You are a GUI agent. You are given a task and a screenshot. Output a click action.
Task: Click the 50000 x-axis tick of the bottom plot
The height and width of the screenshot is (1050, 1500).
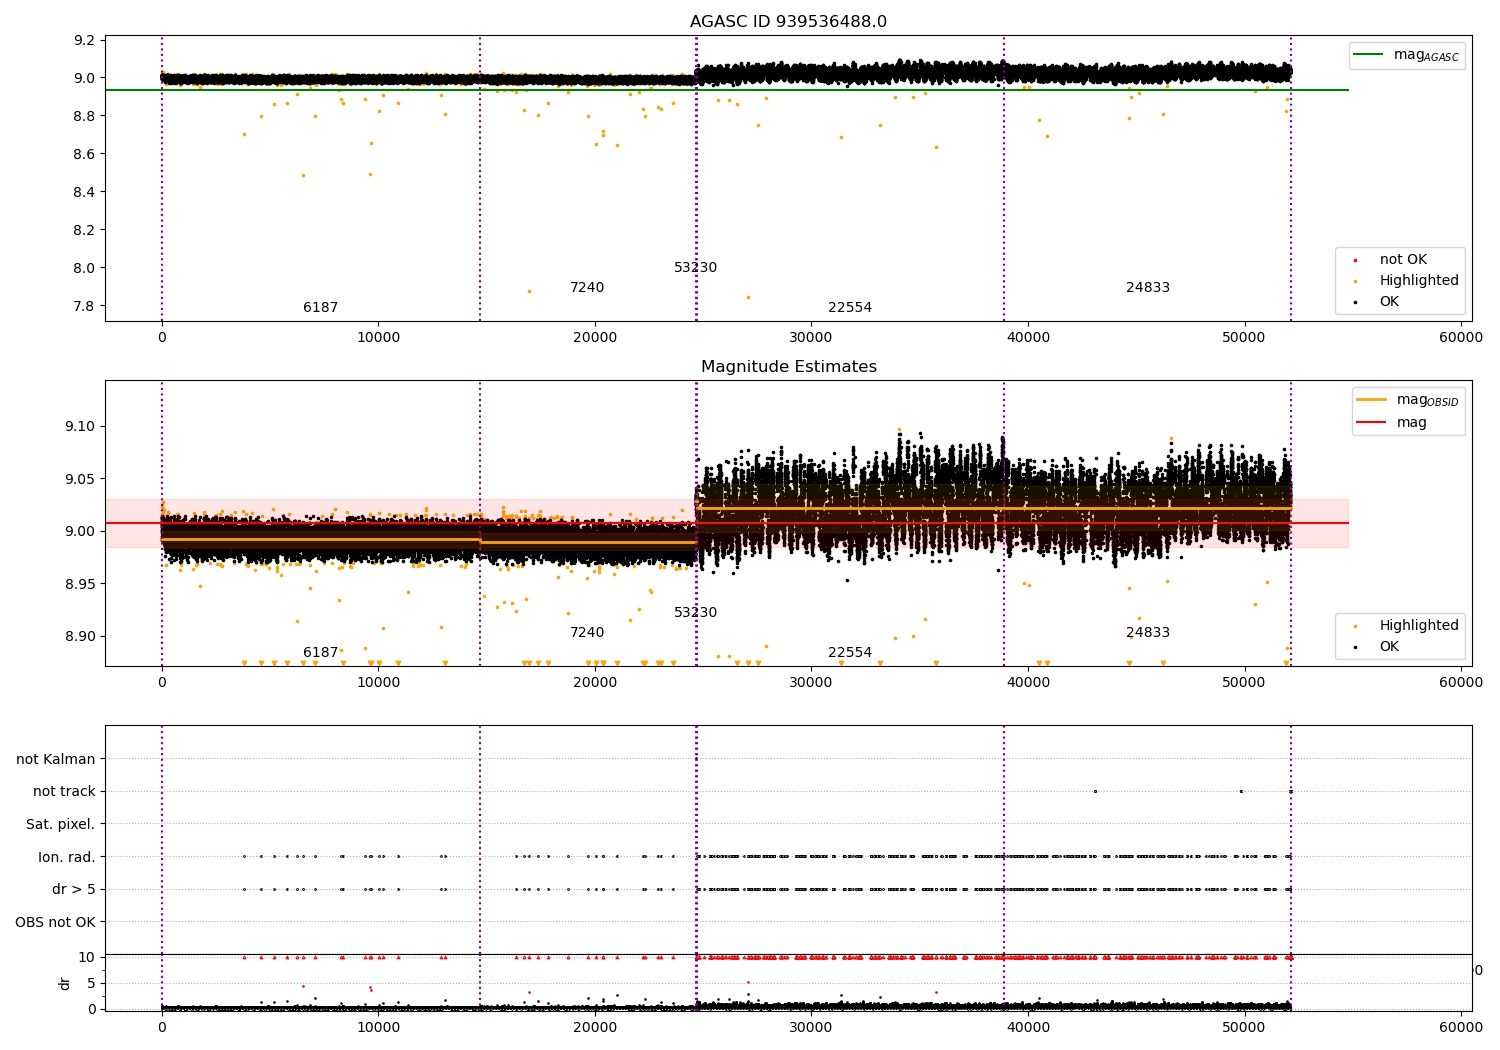1245,1027
